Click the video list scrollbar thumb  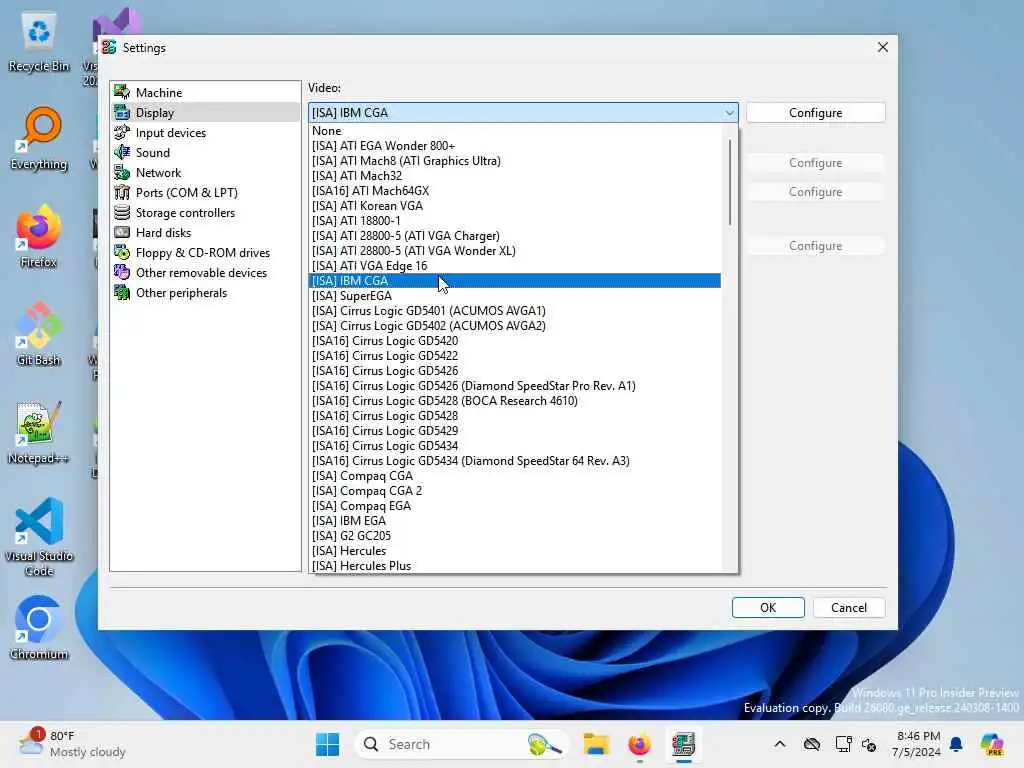(729, 183)
